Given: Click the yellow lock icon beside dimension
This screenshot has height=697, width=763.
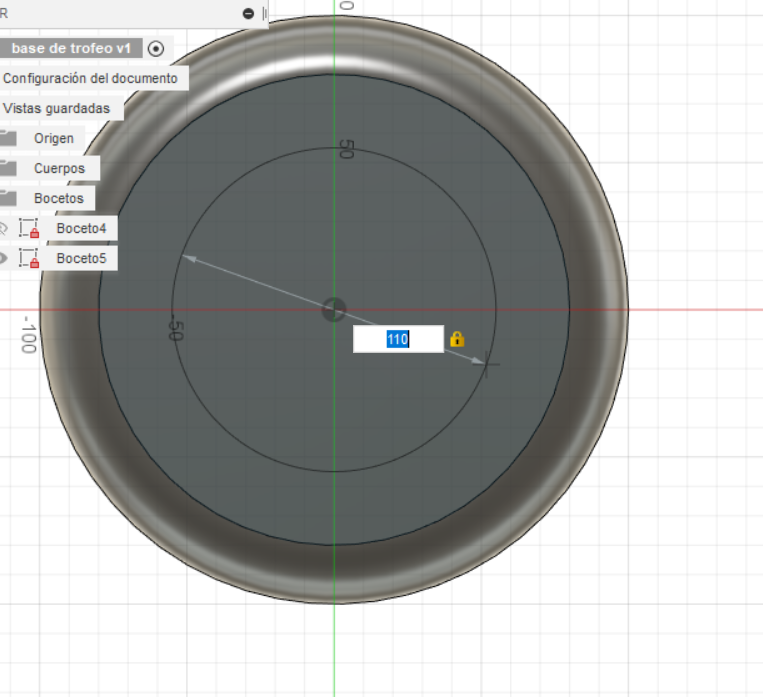Looking at the screenshot, I should point(457,339).
